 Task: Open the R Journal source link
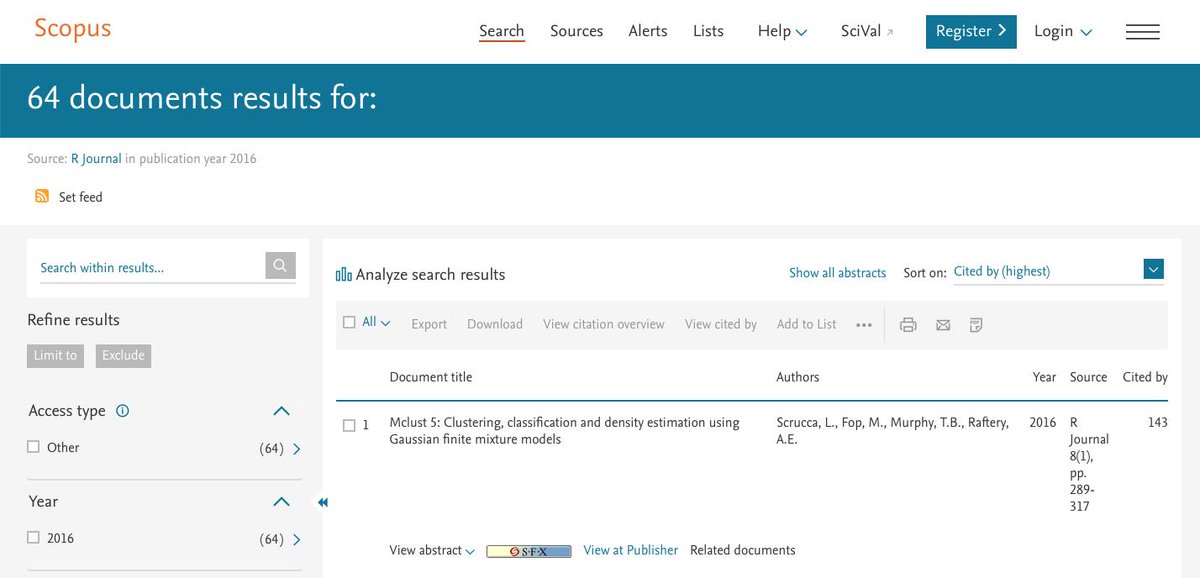(96, 158)
